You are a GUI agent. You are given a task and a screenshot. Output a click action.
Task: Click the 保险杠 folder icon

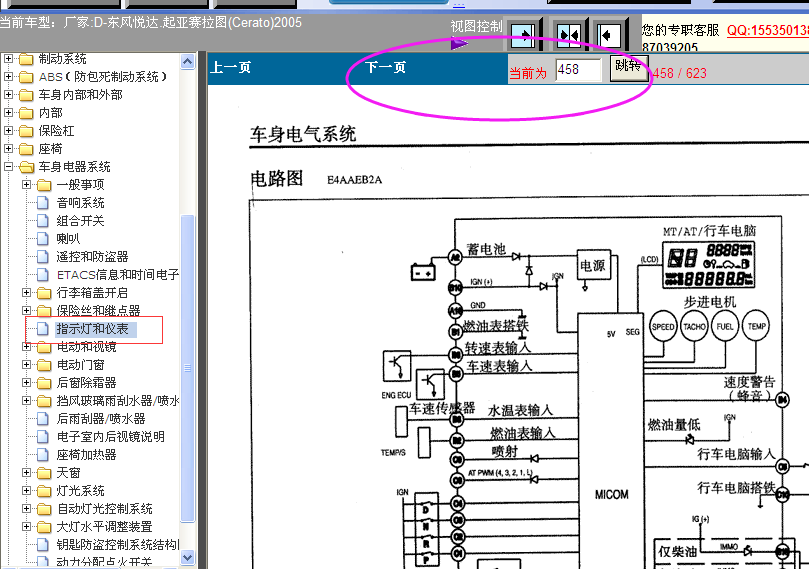point(26,131)
